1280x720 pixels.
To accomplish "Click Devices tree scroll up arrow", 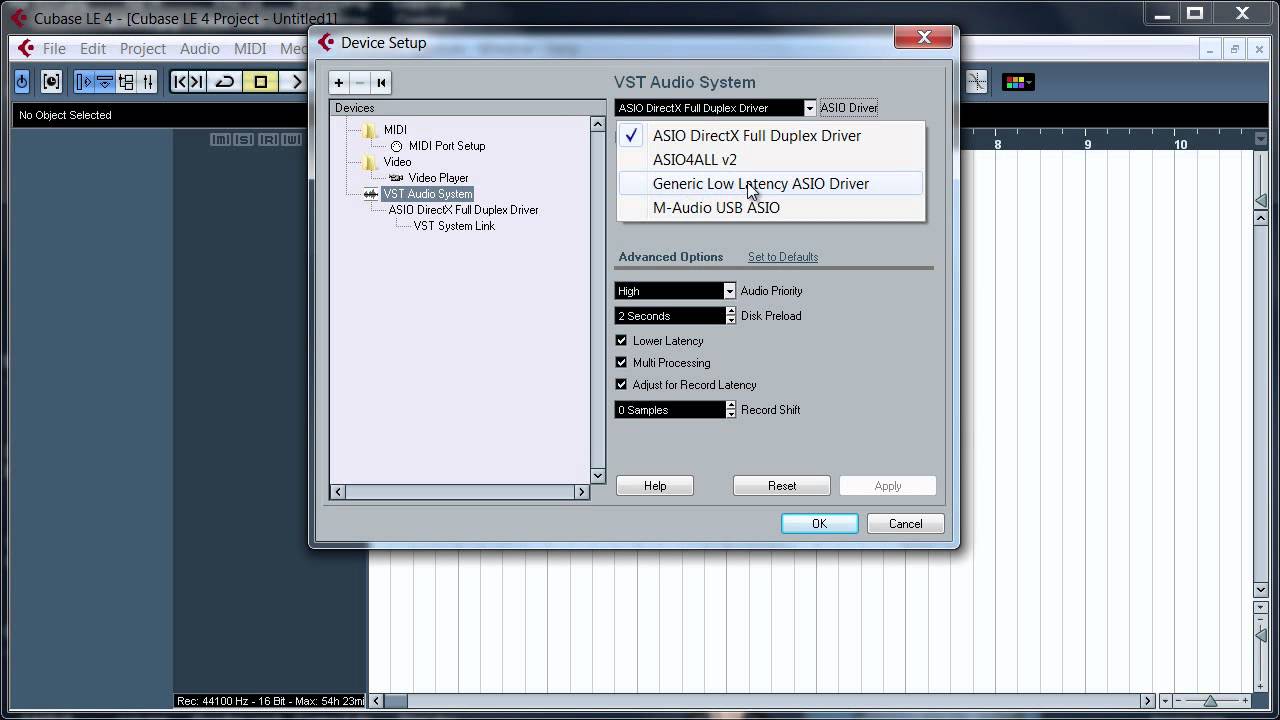I will [598, 124].
